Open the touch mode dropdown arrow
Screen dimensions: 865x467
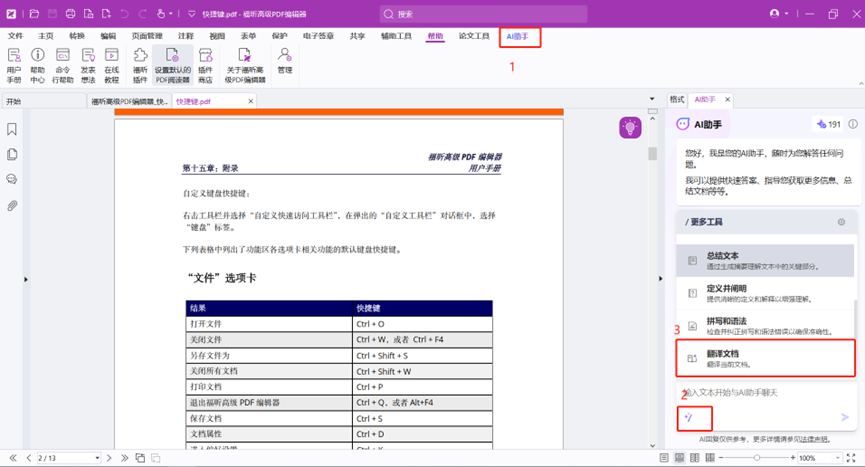[x=171, y=14]
